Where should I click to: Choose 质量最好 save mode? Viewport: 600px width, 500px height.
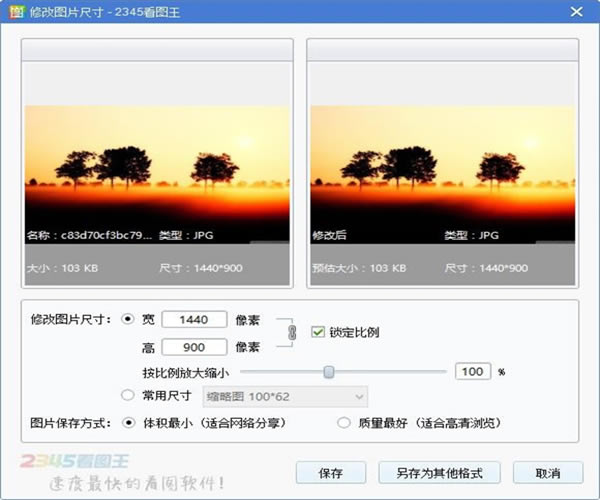point(344,422)
